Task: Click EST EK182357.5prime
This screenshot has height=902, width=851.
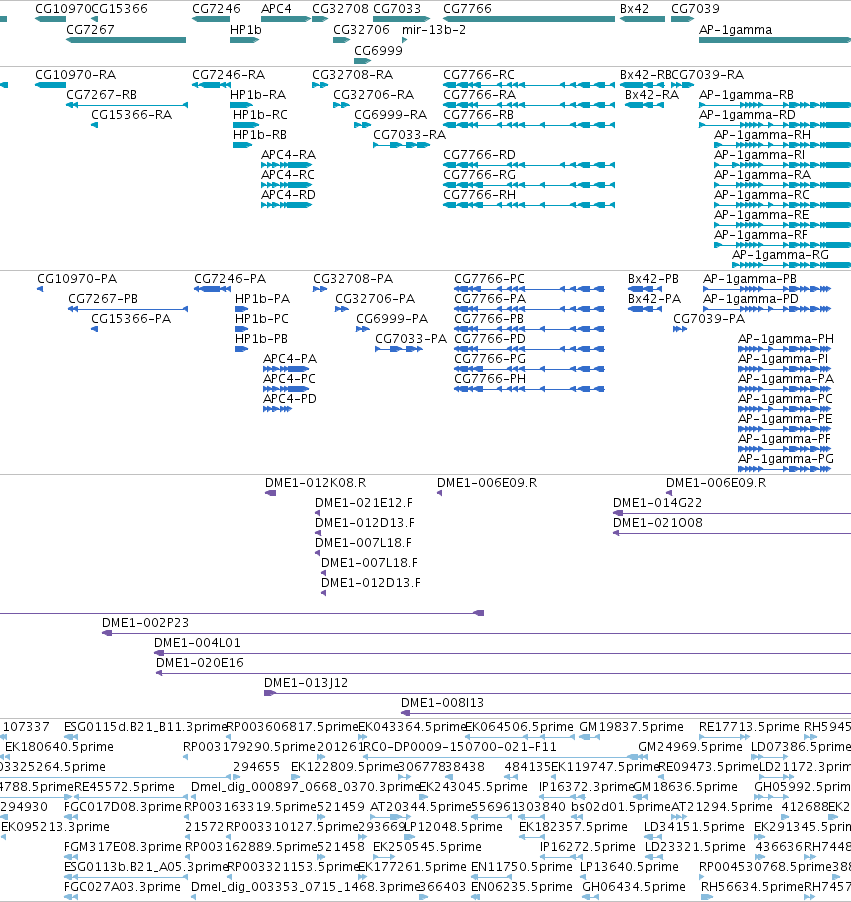Action: (573, 827)
